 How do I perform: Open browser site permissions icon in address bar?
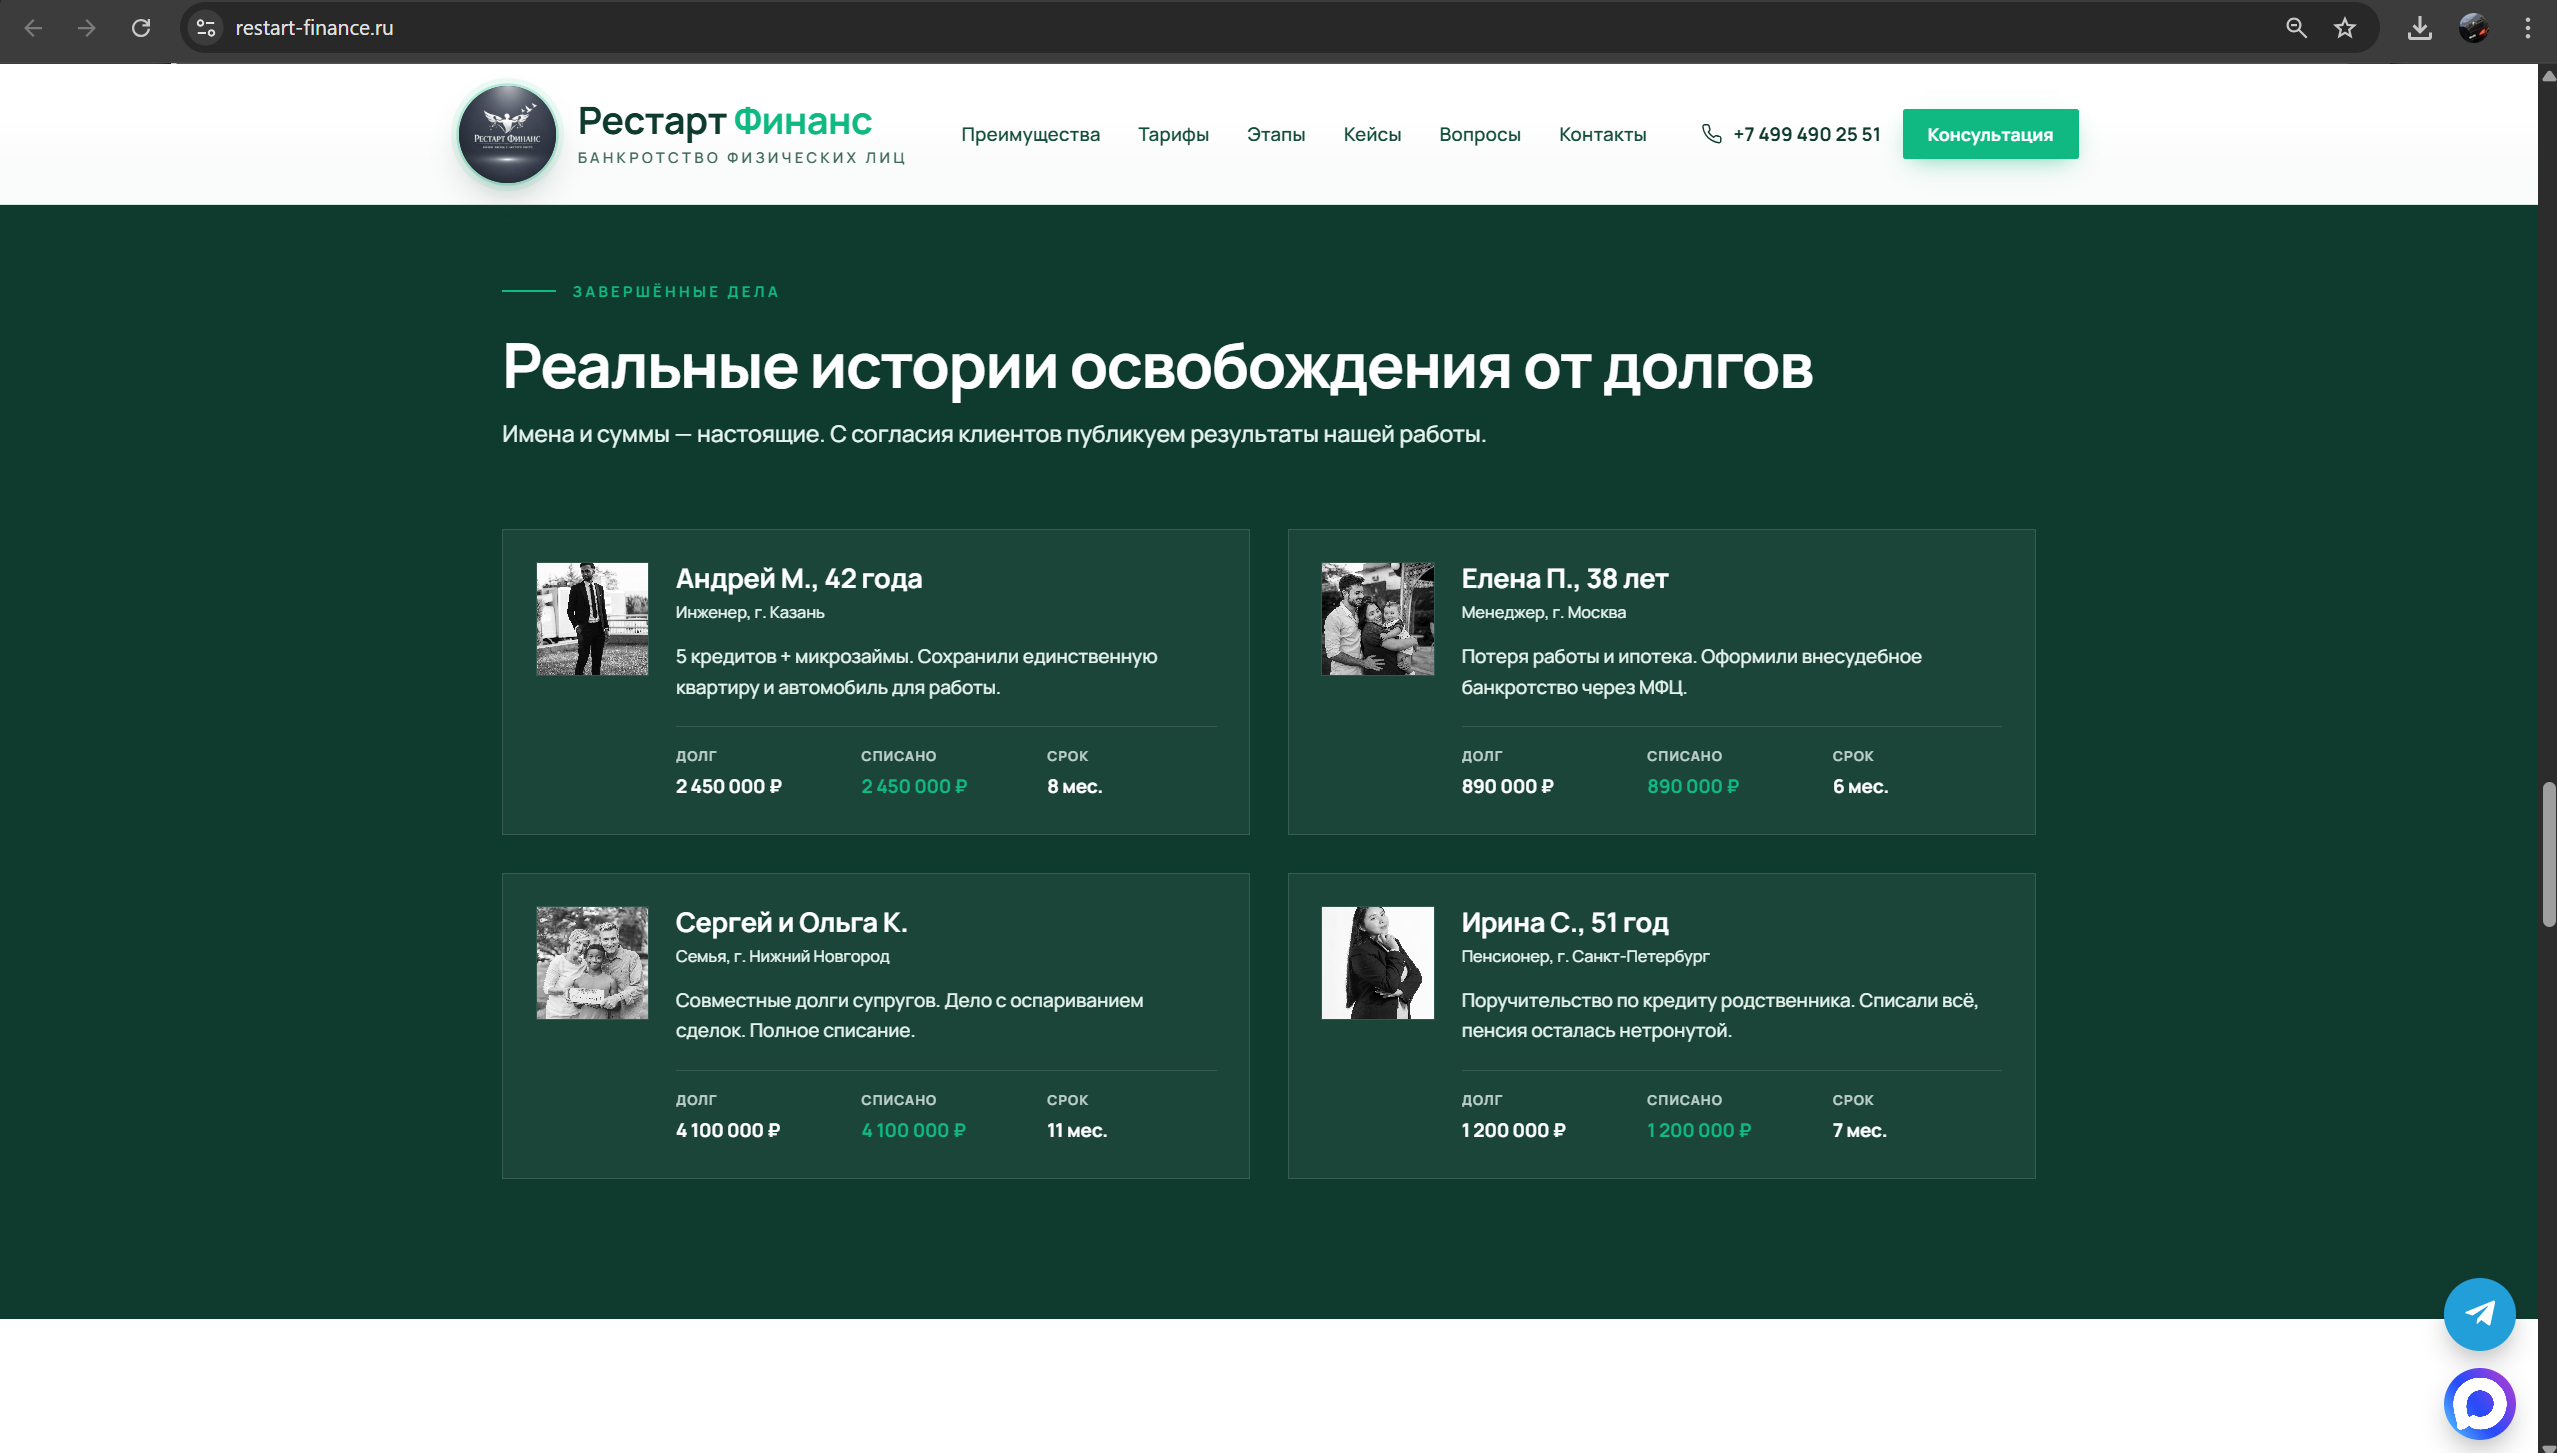pyautogui.click(x=205, y=28)
